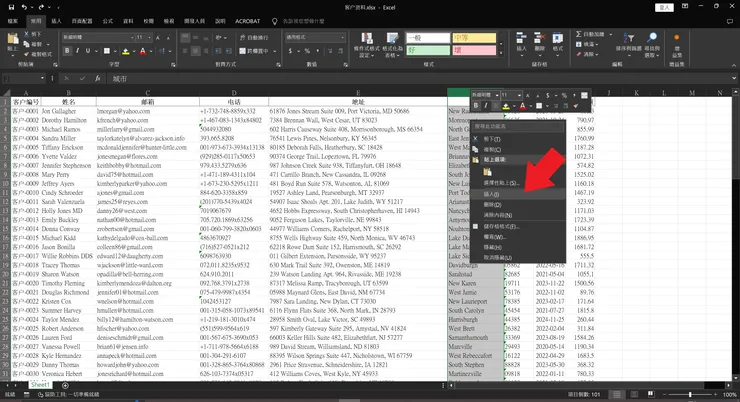Click the format painter icon in mini toolbar
The width and height of the screenshot is (740, 402).
(x=576, y=106)
